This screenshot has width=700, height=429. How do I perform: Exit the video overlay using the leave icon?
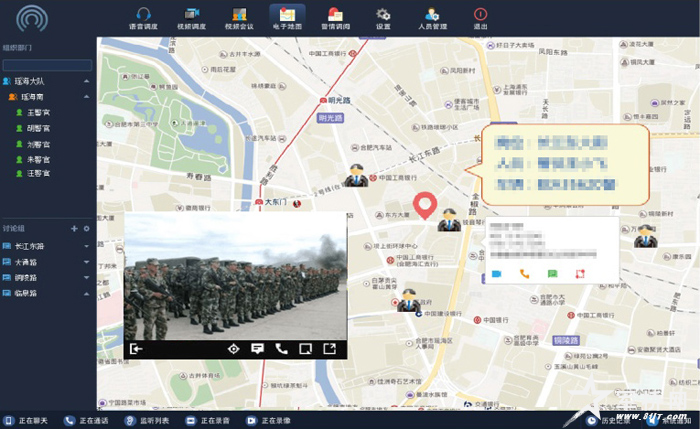point(135,349)
